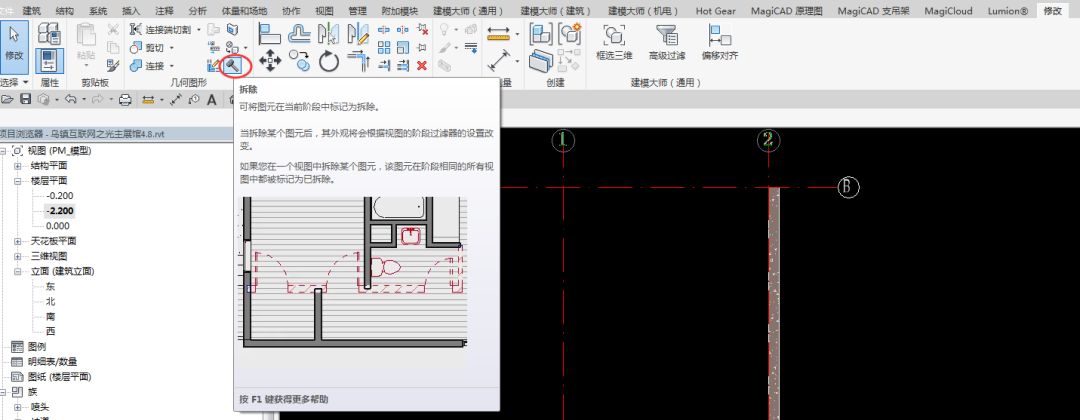Open the 连接端切割 dropdown arrow

pyautogui.click(x=198, y=30)
